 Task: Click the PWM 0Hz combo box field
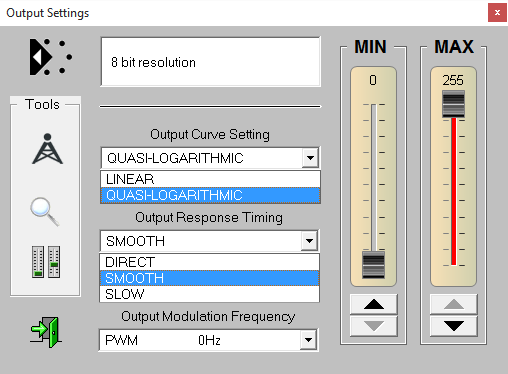209,340
